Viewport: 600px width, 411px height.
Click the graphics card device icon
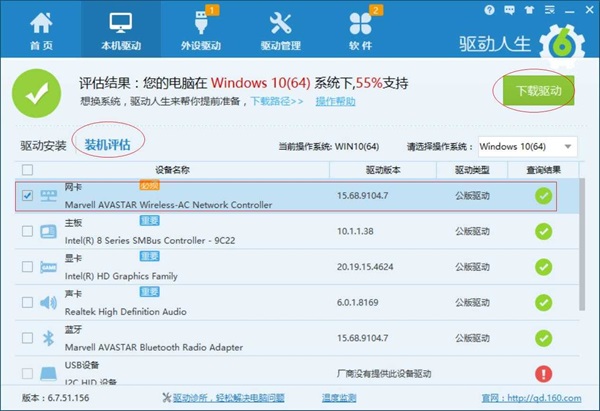(49, 267)
